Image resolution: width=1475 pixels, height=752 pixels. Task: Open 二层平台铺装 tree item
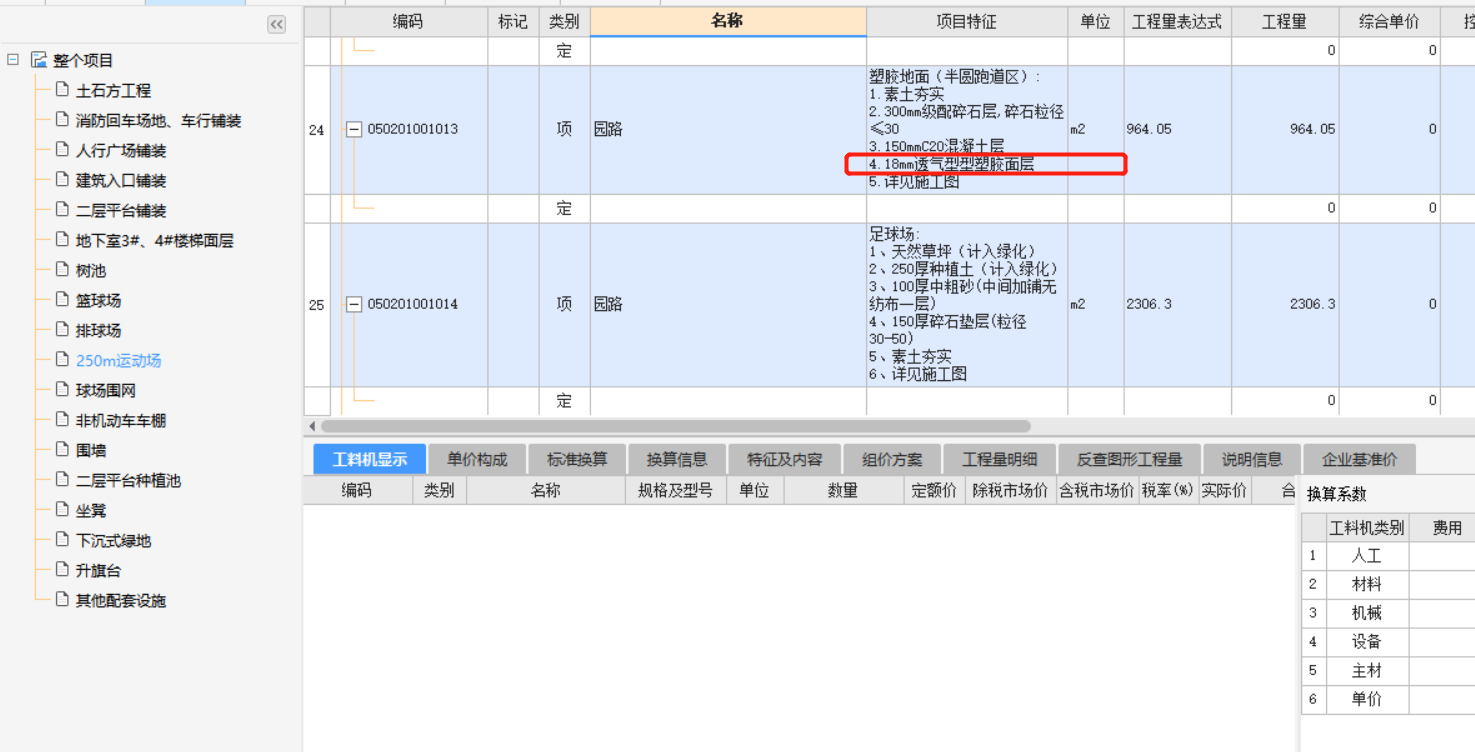coord(121,210)
